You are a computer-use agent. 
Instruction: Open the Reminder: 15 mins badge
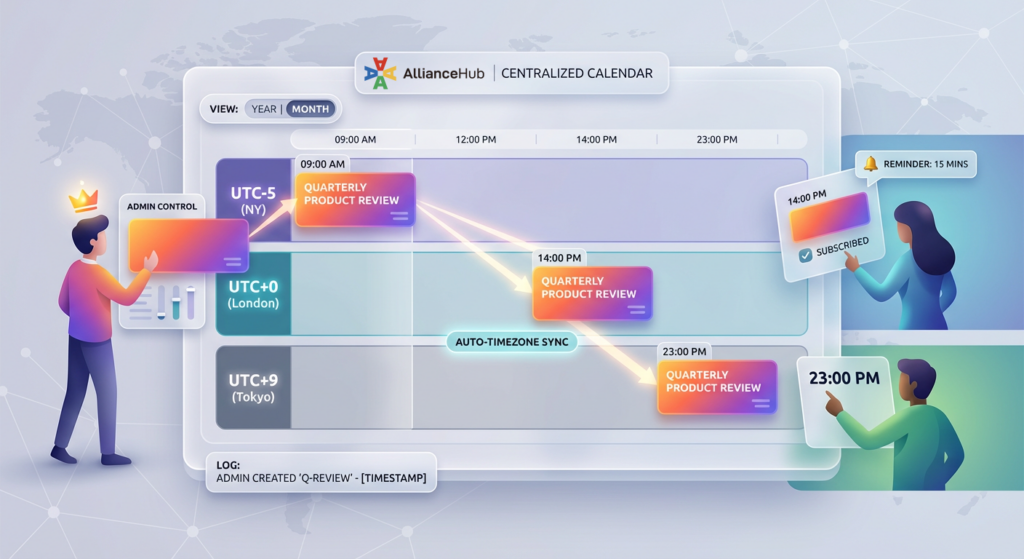915,164
